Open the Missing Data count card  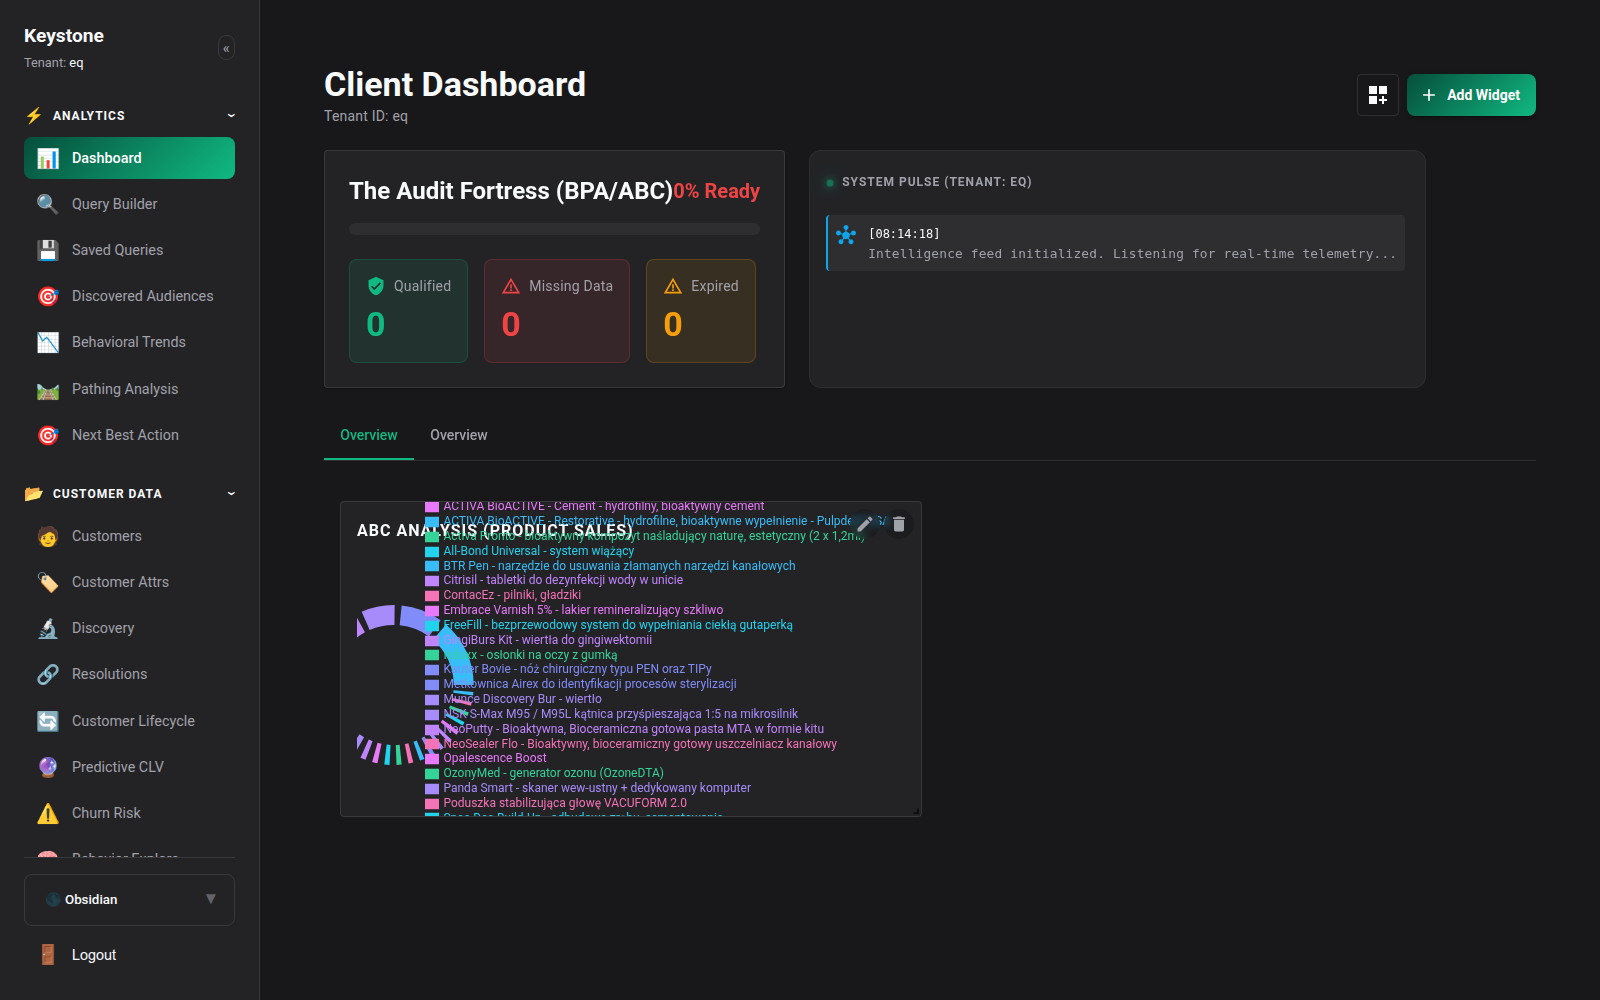pos(557,311)
